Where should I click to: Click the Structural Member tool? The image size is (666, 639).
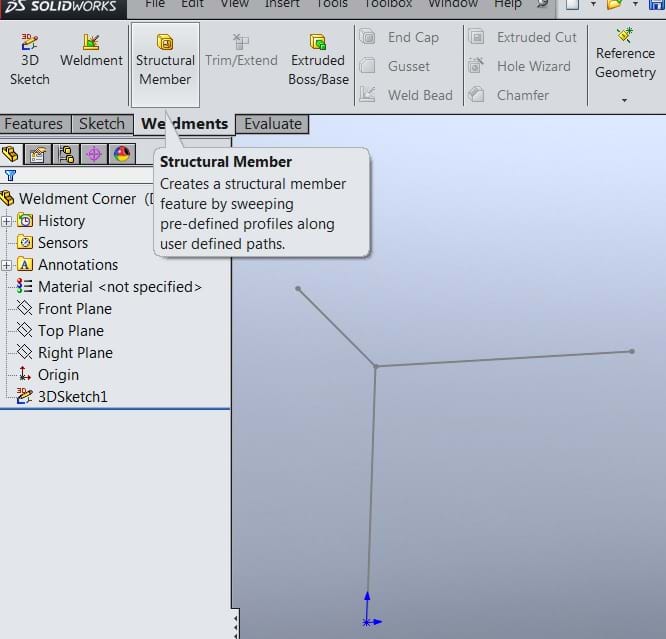point(165,59)
